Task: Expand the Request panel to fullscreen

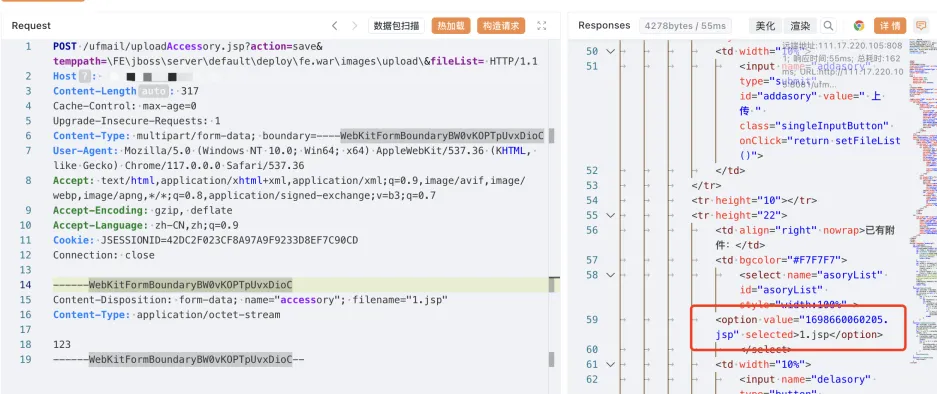Action: 541,26
